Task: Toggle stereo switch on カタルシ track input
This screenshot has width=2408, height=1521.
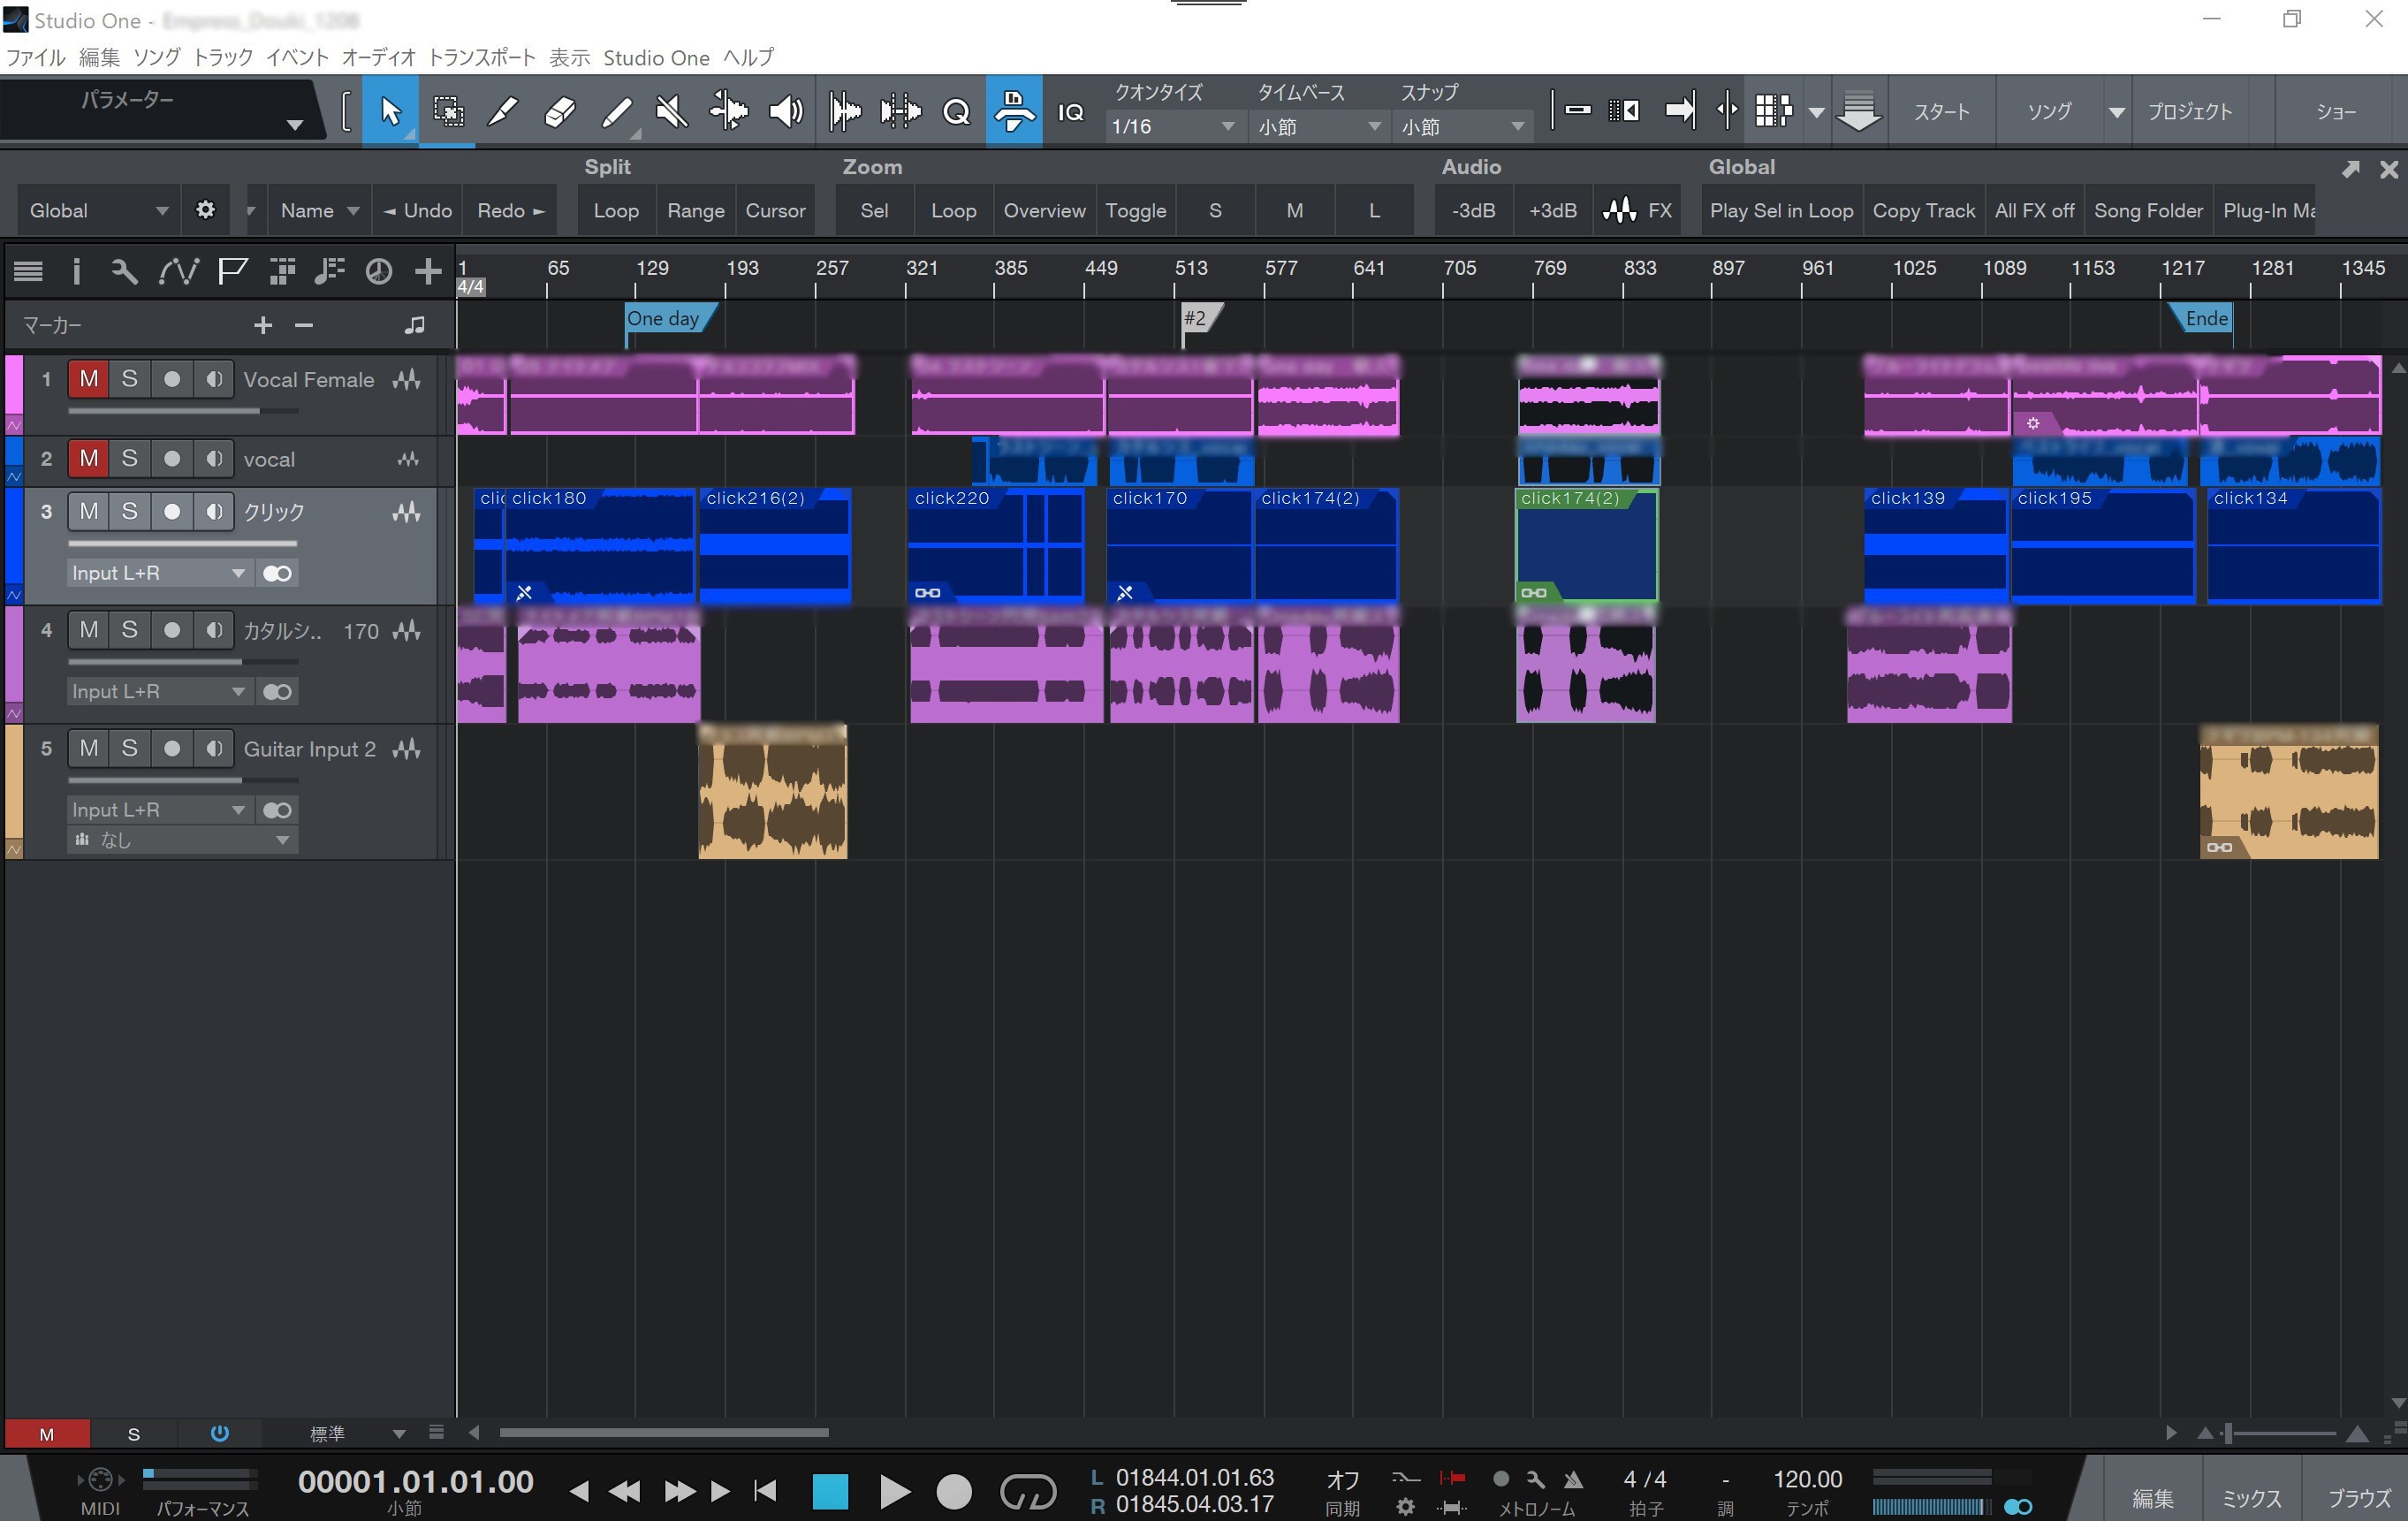Action: tap(277, 692)
